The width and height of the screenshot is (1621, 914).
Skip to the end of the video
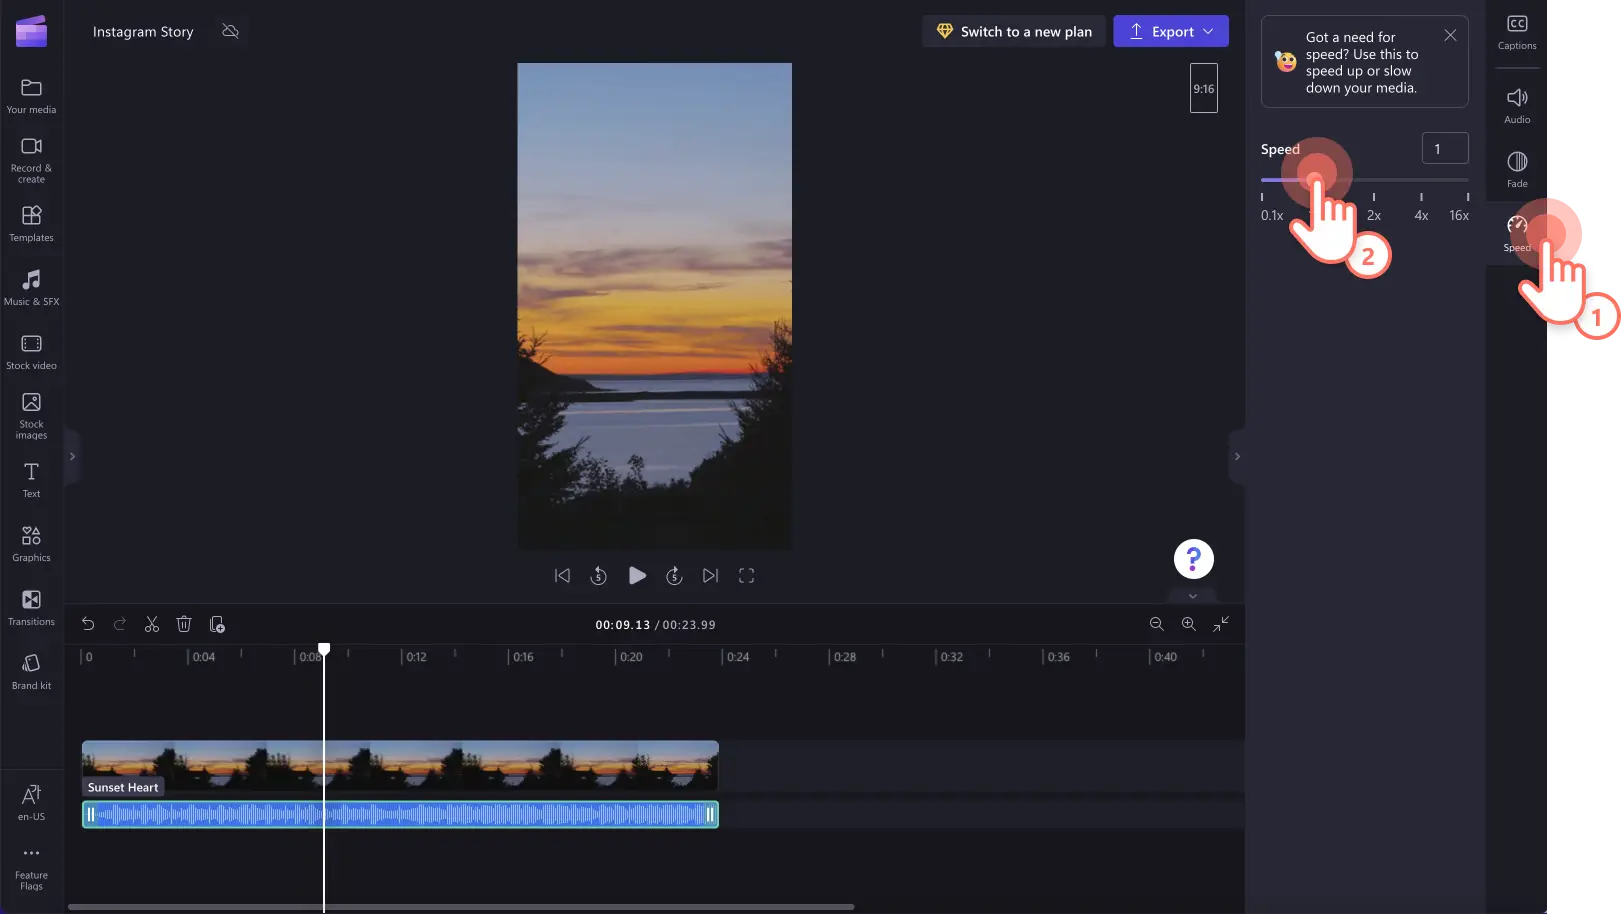pos(710,575)
